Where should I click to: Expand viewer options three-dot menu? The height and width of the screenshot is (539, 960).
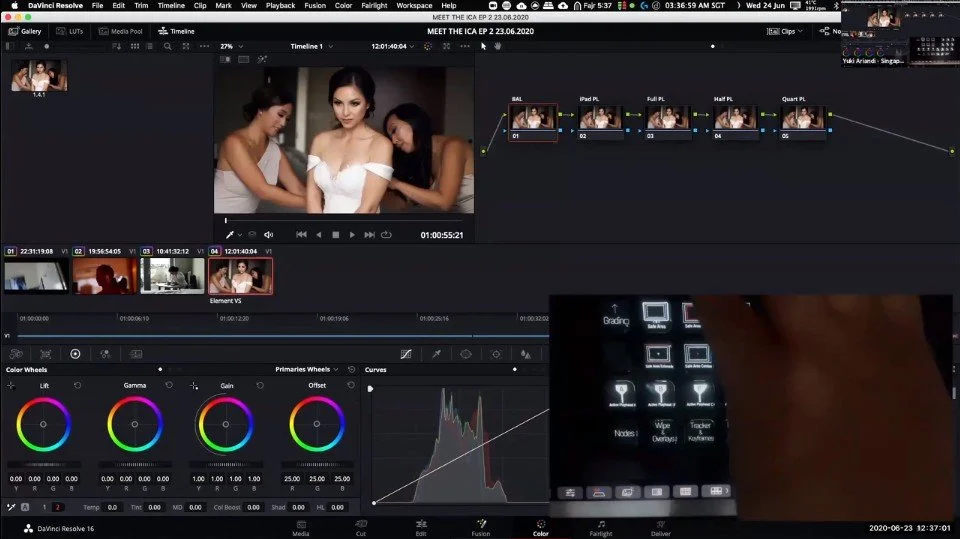465,46
